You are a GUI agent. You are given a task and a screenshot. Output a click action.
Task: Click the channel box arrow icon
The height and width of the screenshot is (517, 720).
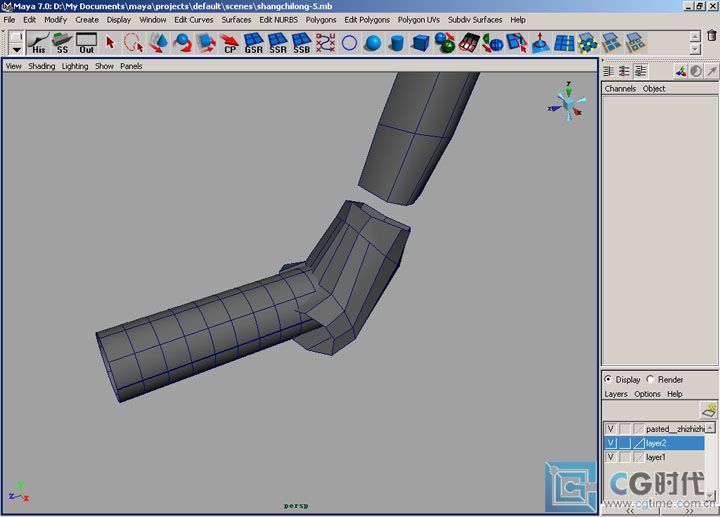pos(711,71)
